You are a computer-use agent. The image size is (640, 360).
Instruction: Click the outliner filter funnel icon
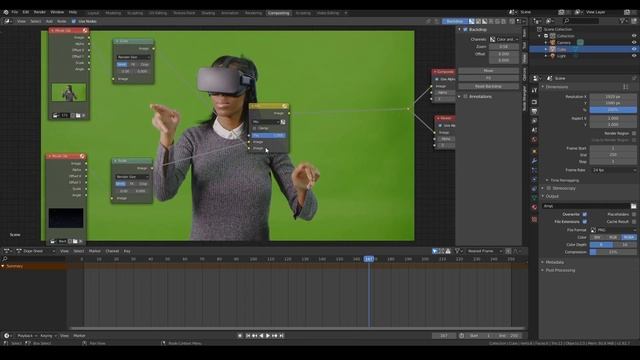622,20
